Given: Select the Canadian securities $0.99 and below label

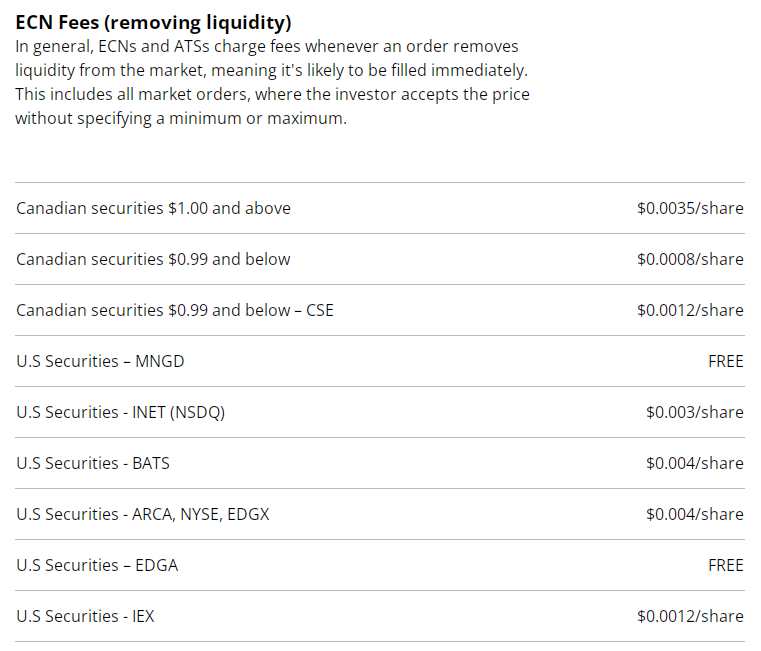Looking at the screenshot, I should click(x=153, y=259).
